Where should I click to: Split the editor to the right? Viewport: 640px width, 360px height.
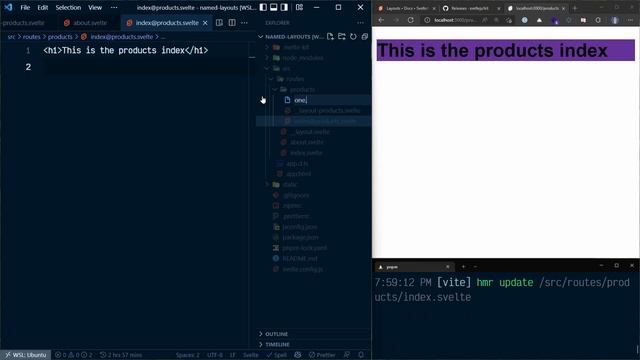(x=232, y=23)
